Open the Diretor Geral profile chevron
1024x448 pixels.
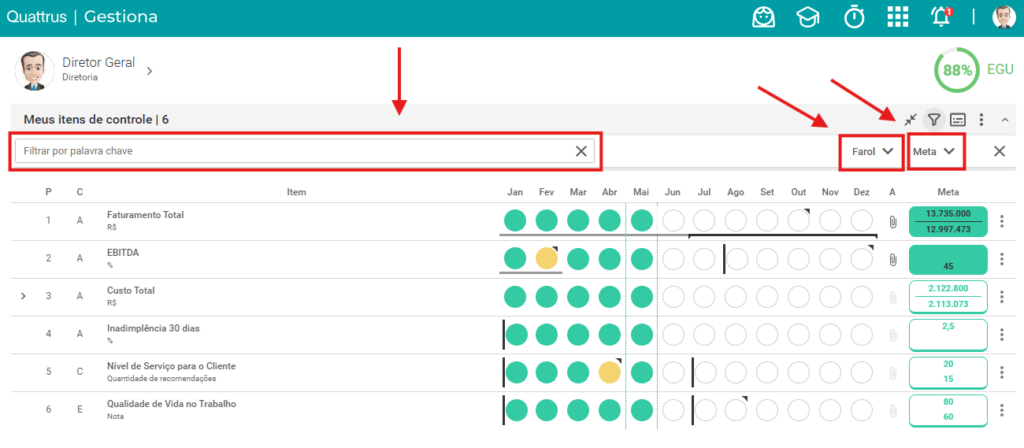[149, 71]
